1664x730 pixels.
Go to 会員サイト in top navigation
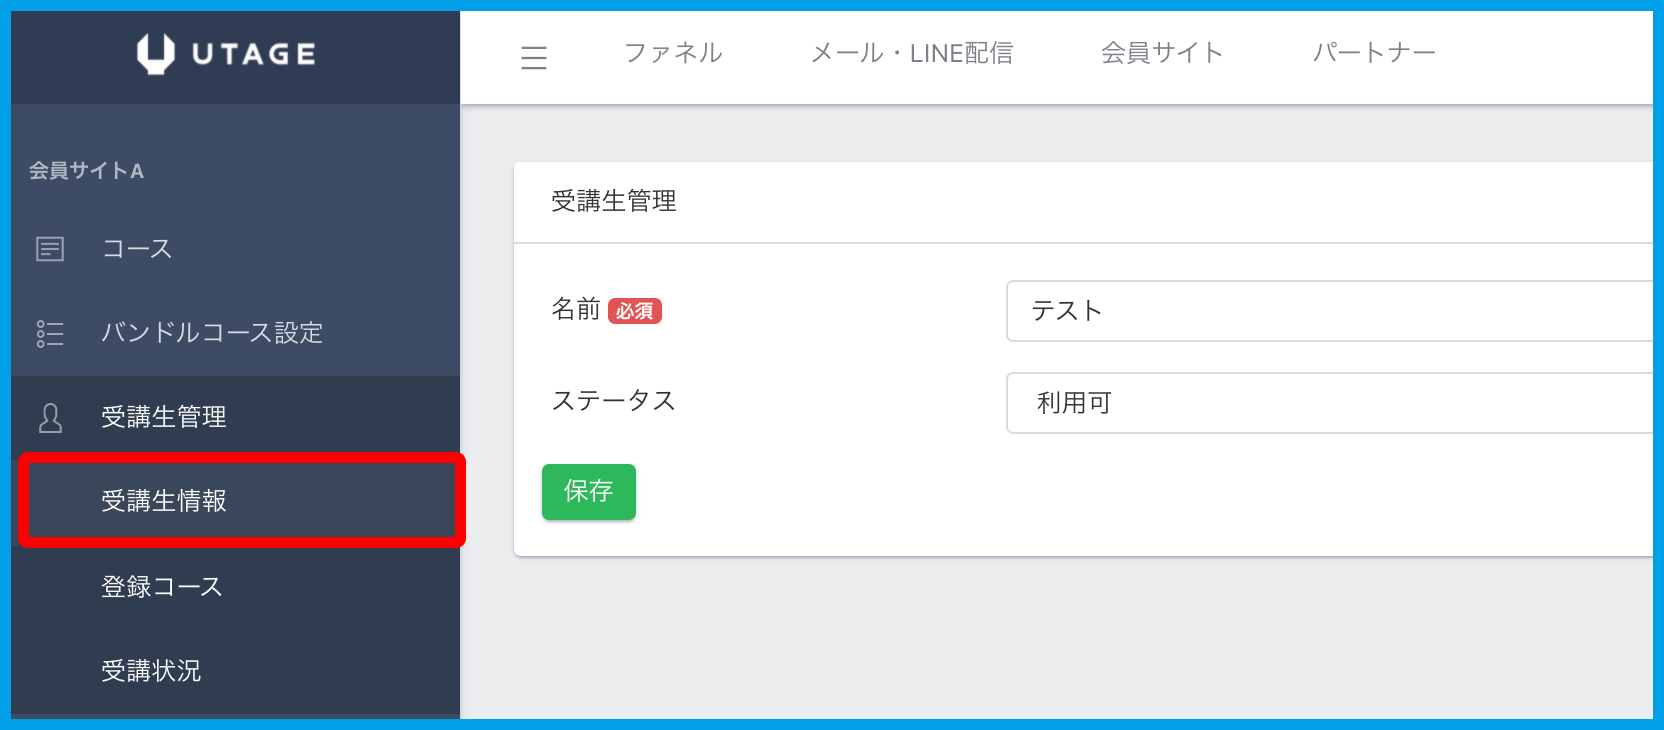click(x=1162, y=53)
